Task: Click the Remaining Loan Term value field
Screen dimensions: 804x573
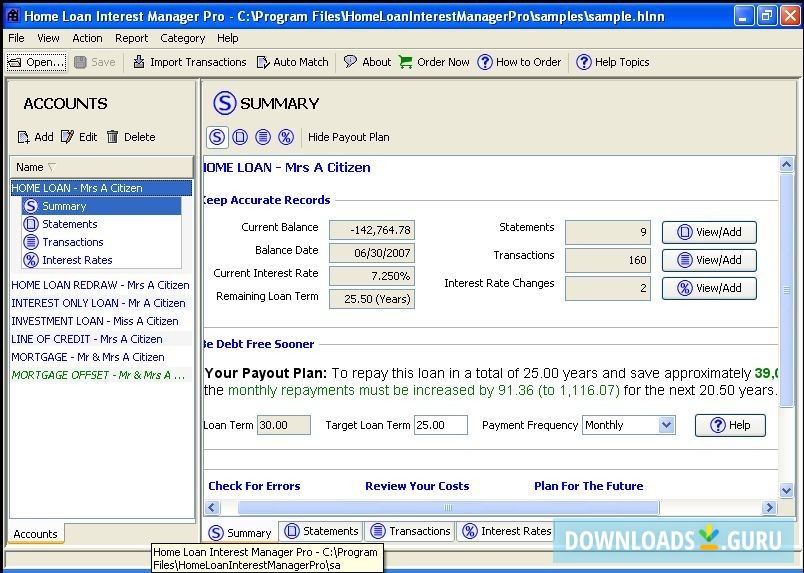Action: (372, 299)
